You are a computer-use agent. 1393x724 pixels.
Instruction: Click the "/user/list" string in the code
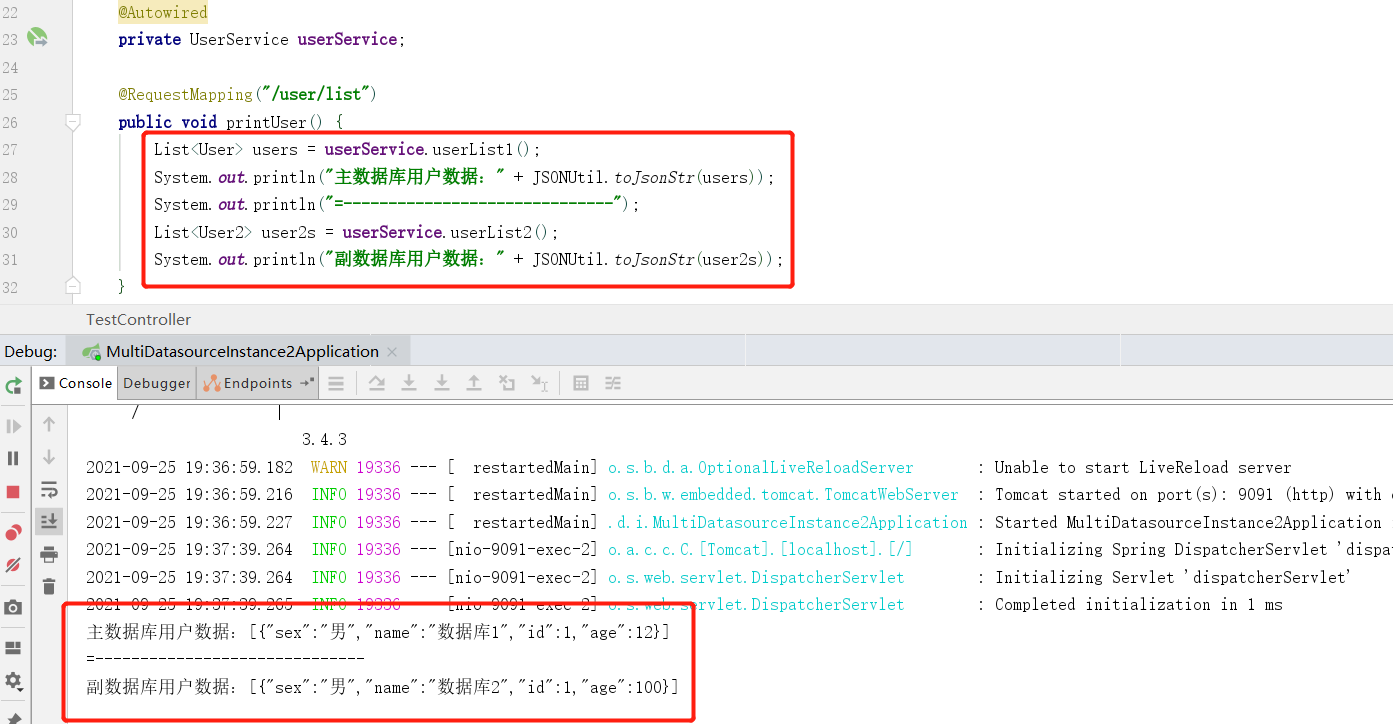click(x=315, y=94)
